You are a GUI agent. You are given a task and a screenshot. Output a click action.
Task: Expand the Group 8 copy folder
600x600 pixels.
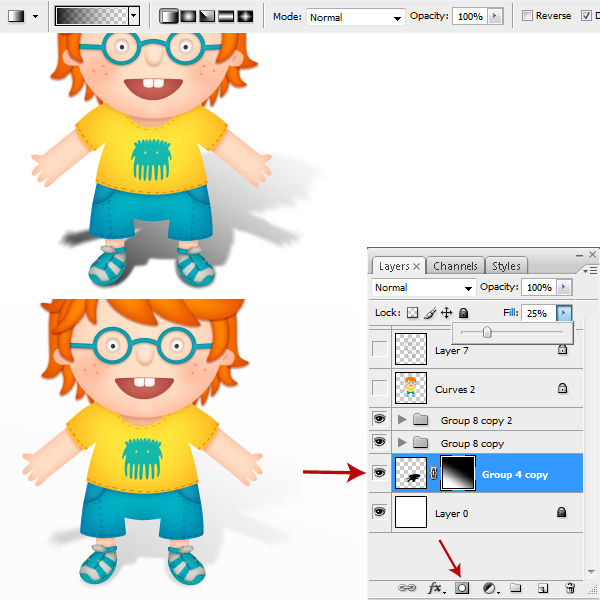[402, 442]
